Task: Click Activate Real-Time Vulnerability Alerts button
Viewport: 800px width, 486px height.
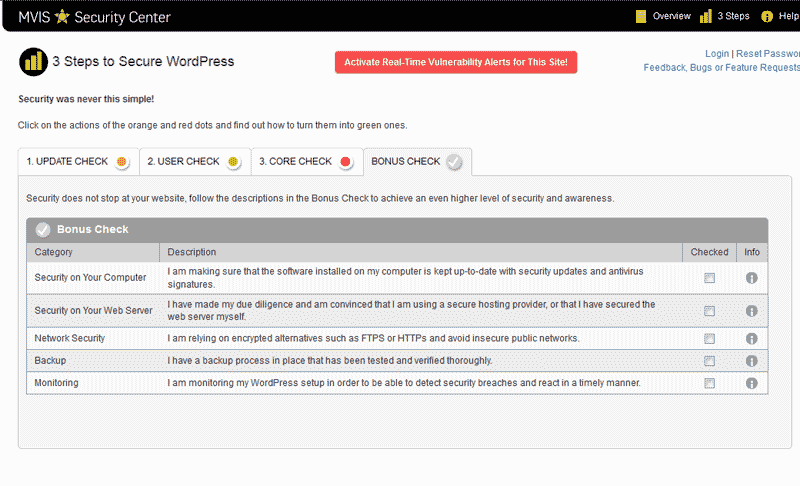Action: [456, 62]
